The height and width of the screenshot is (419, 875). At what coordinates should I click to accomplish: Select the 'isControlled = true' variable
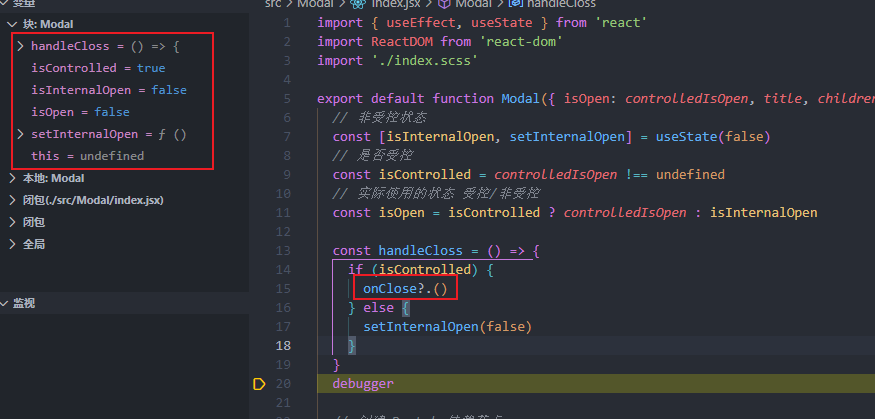(98, 68)
